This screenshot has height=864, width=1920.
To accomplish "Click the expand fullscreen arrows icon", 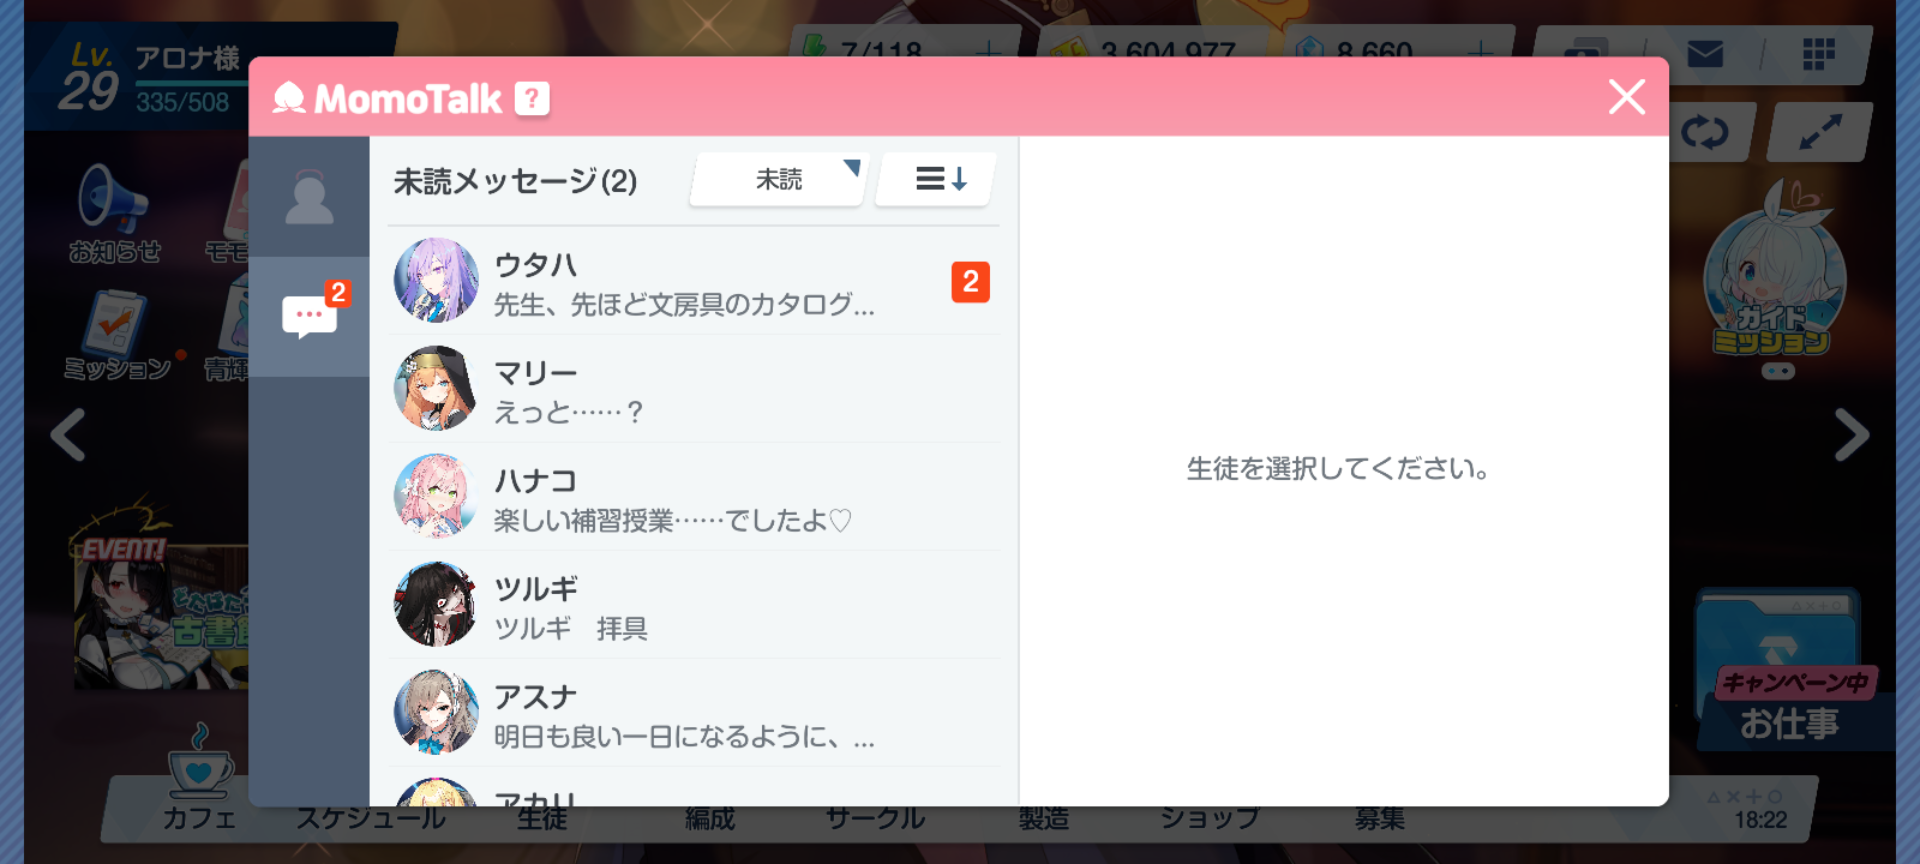I will [1820, 132].
